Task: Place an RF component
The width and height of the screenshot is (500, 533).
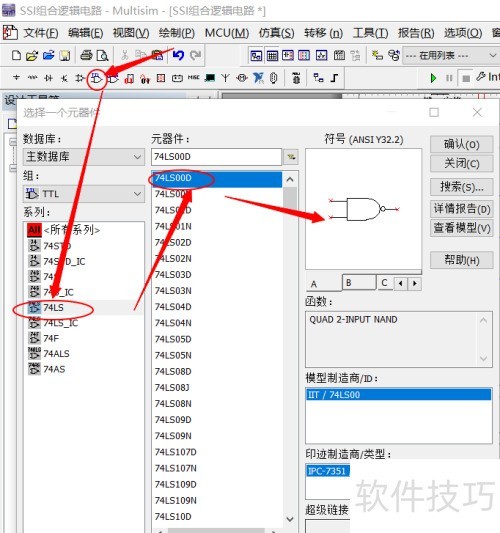Action: coord(225,78)
